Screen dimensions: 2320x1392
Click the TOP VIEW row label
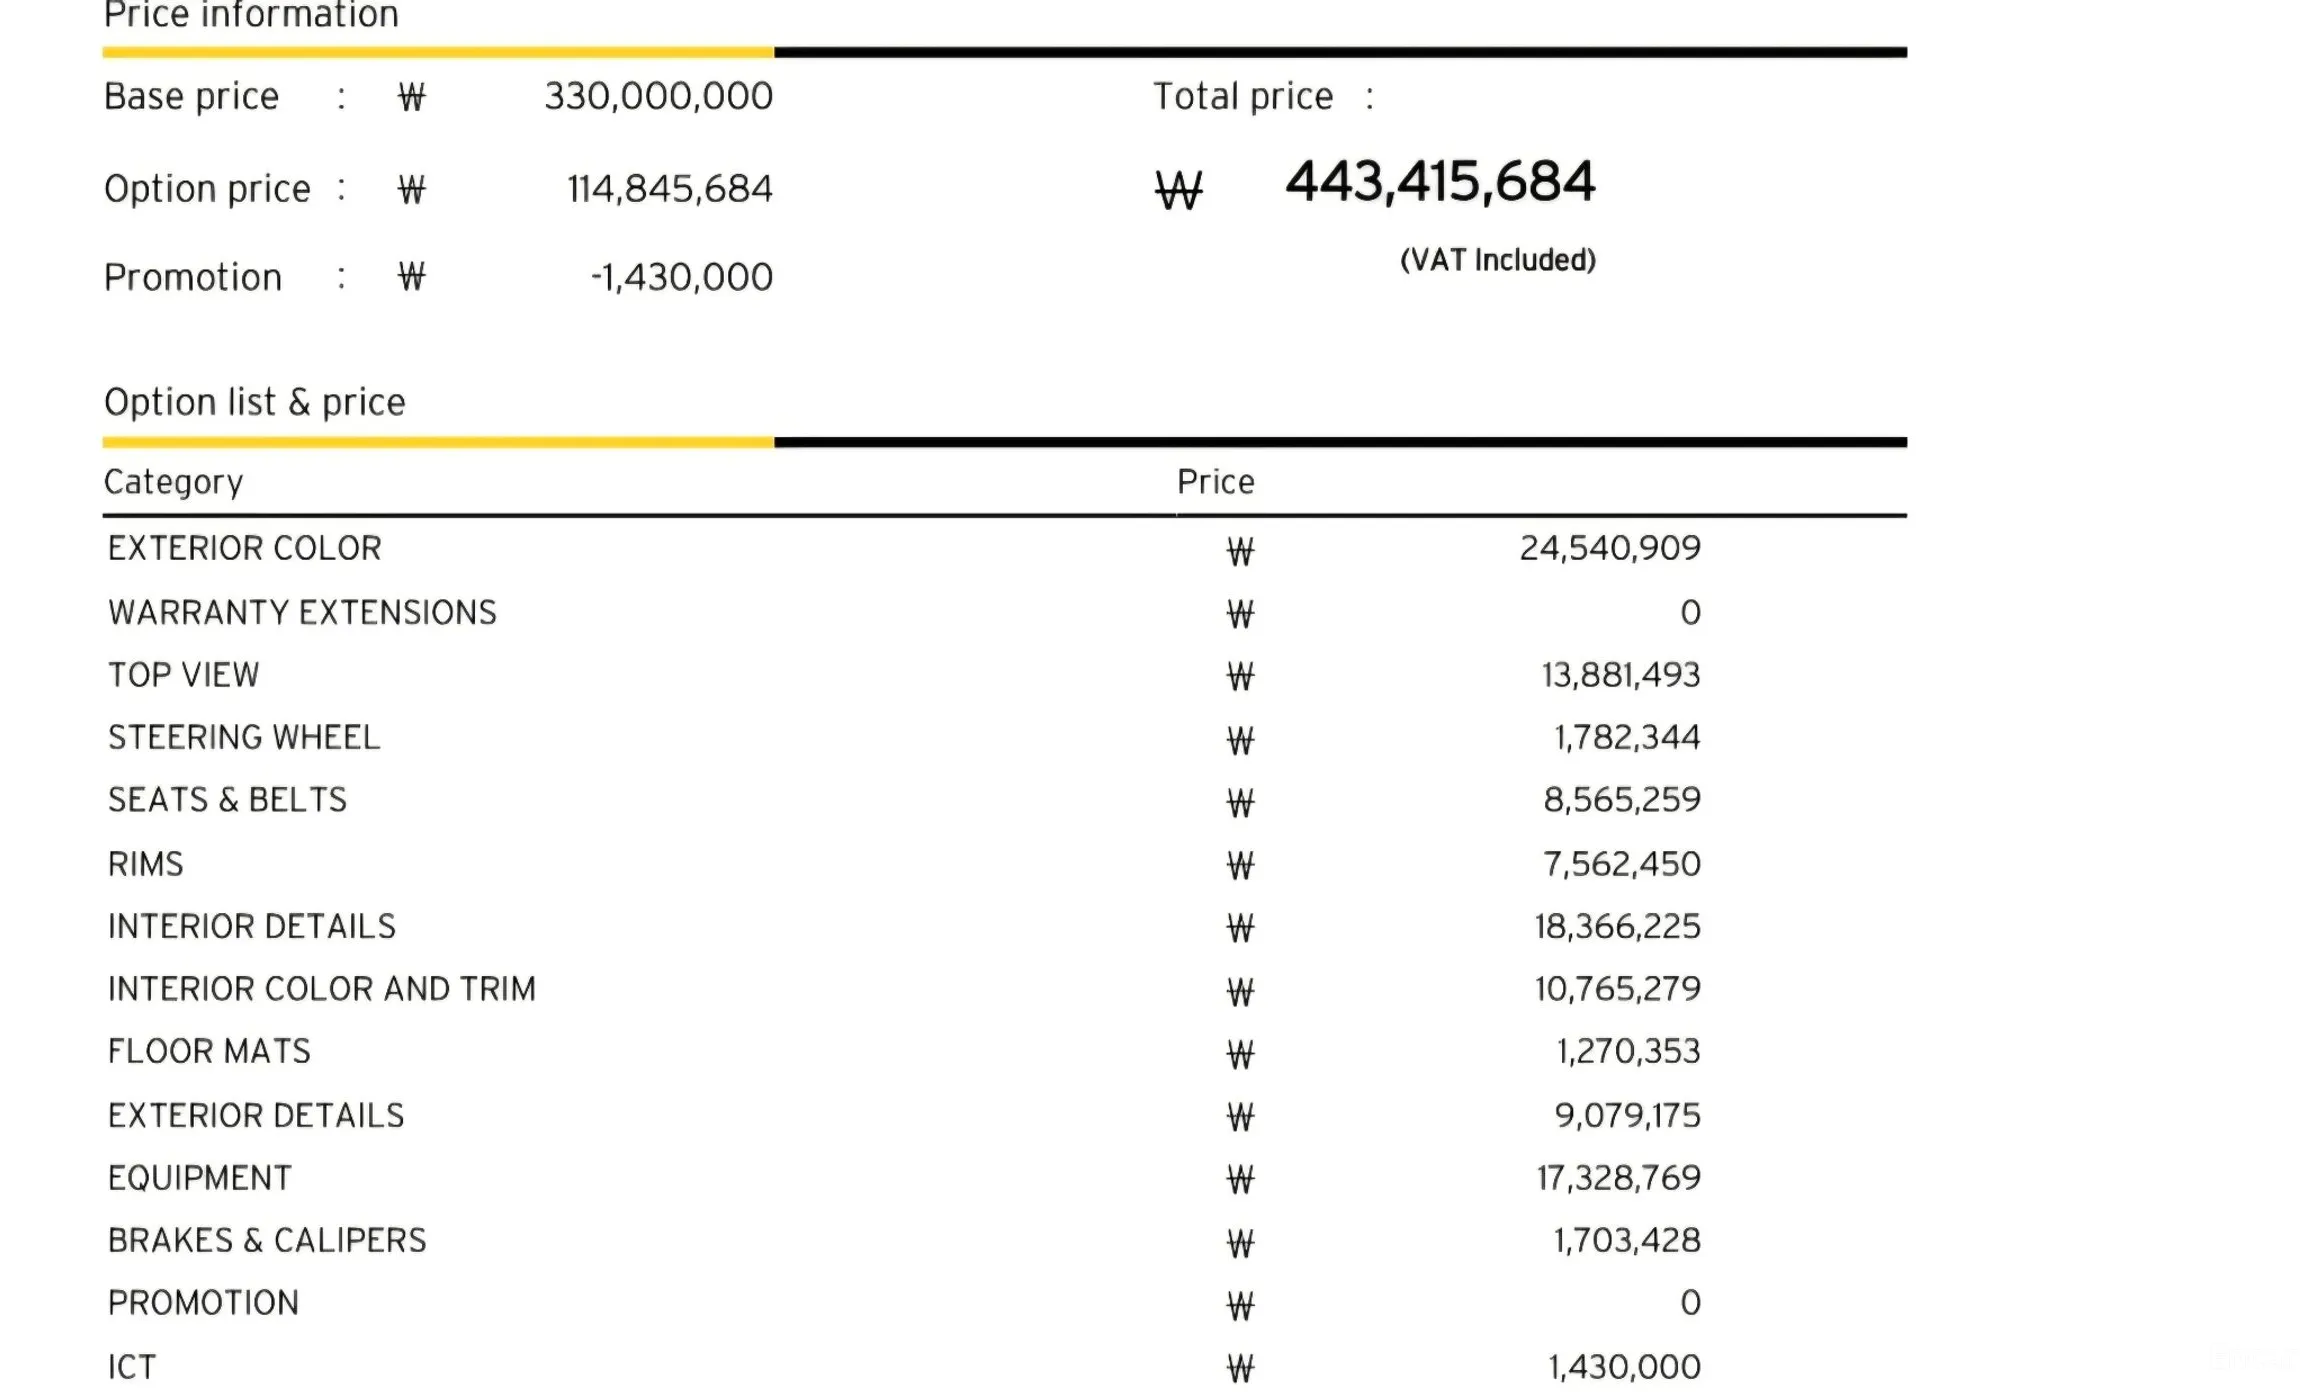184,675
